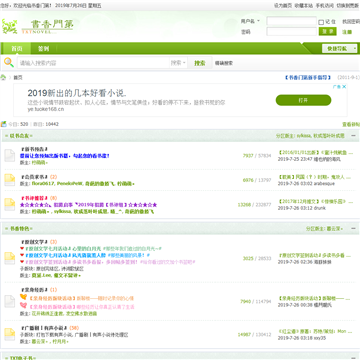Click the forgot password link beside remember checkbox

(x=351, y=21)
